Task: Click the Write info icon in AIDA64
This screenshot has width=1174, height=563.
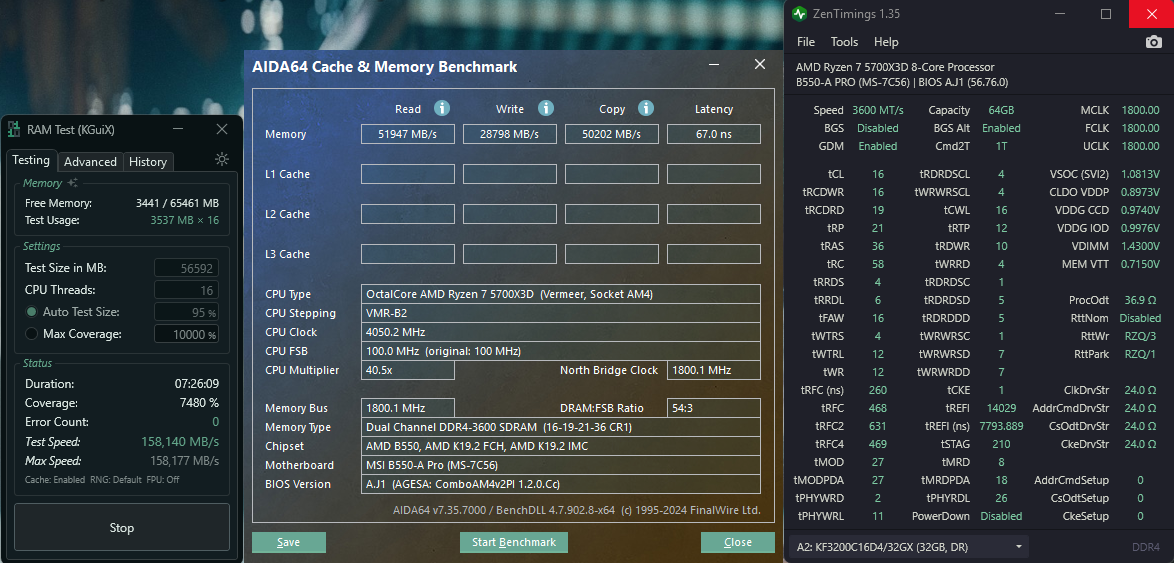Action: [x=546, y=109]
